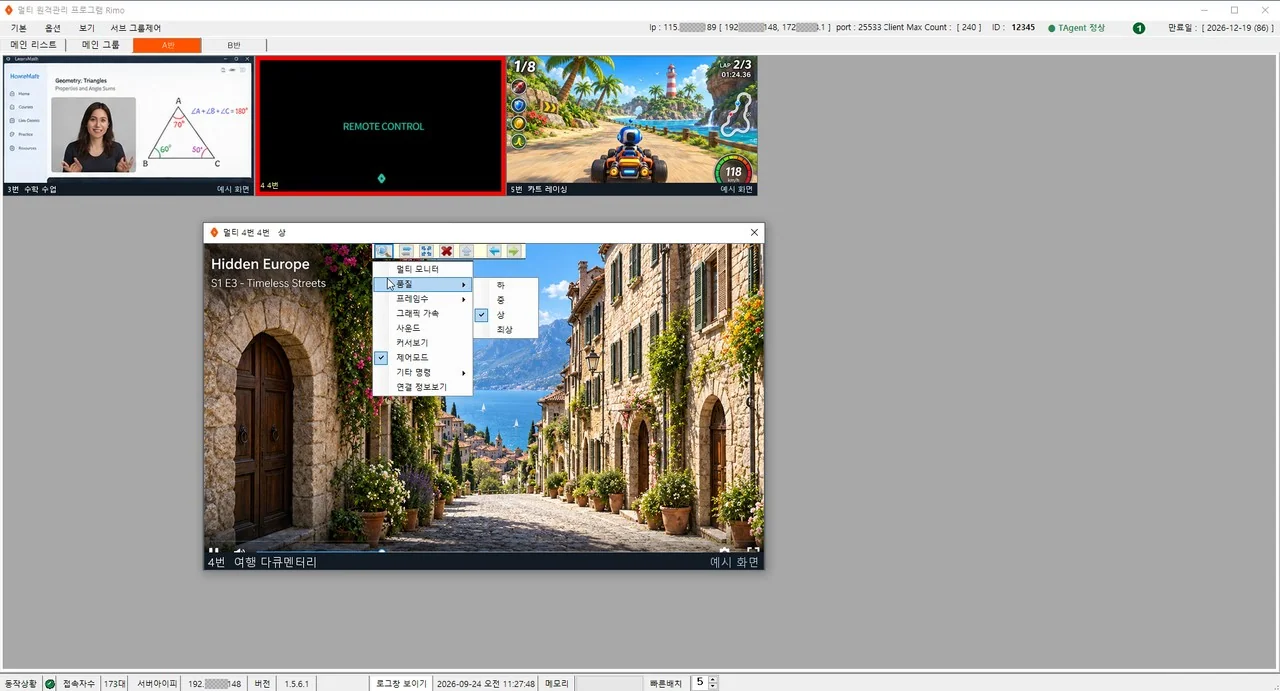Open the 4번 REMOTE CONTROL thumbnail

(x=380, y=125)
